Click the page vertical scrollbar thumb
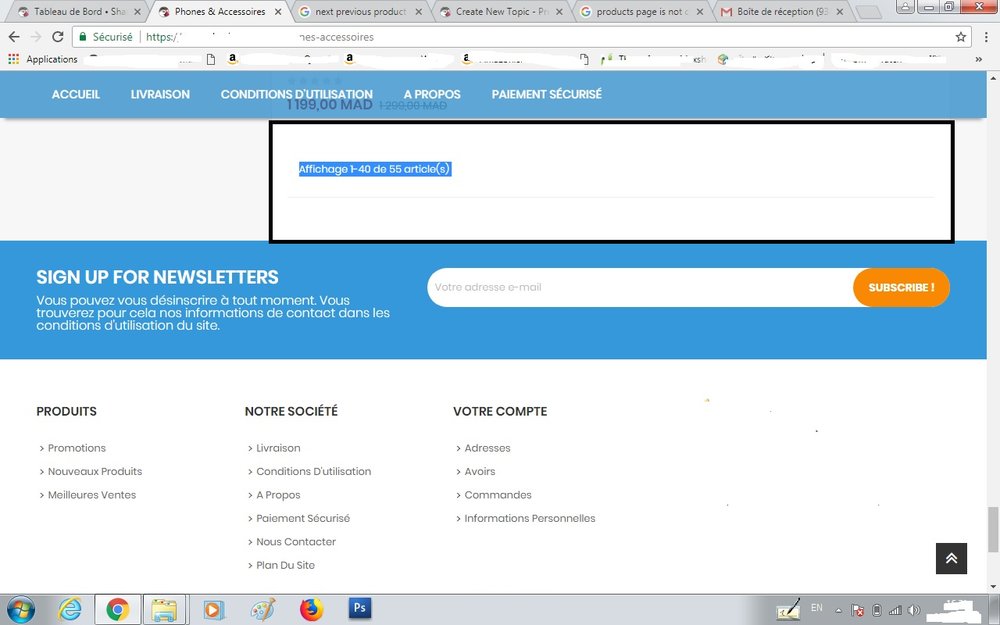The height and width of the screenshot is (625, 1000). click(993, 529)
